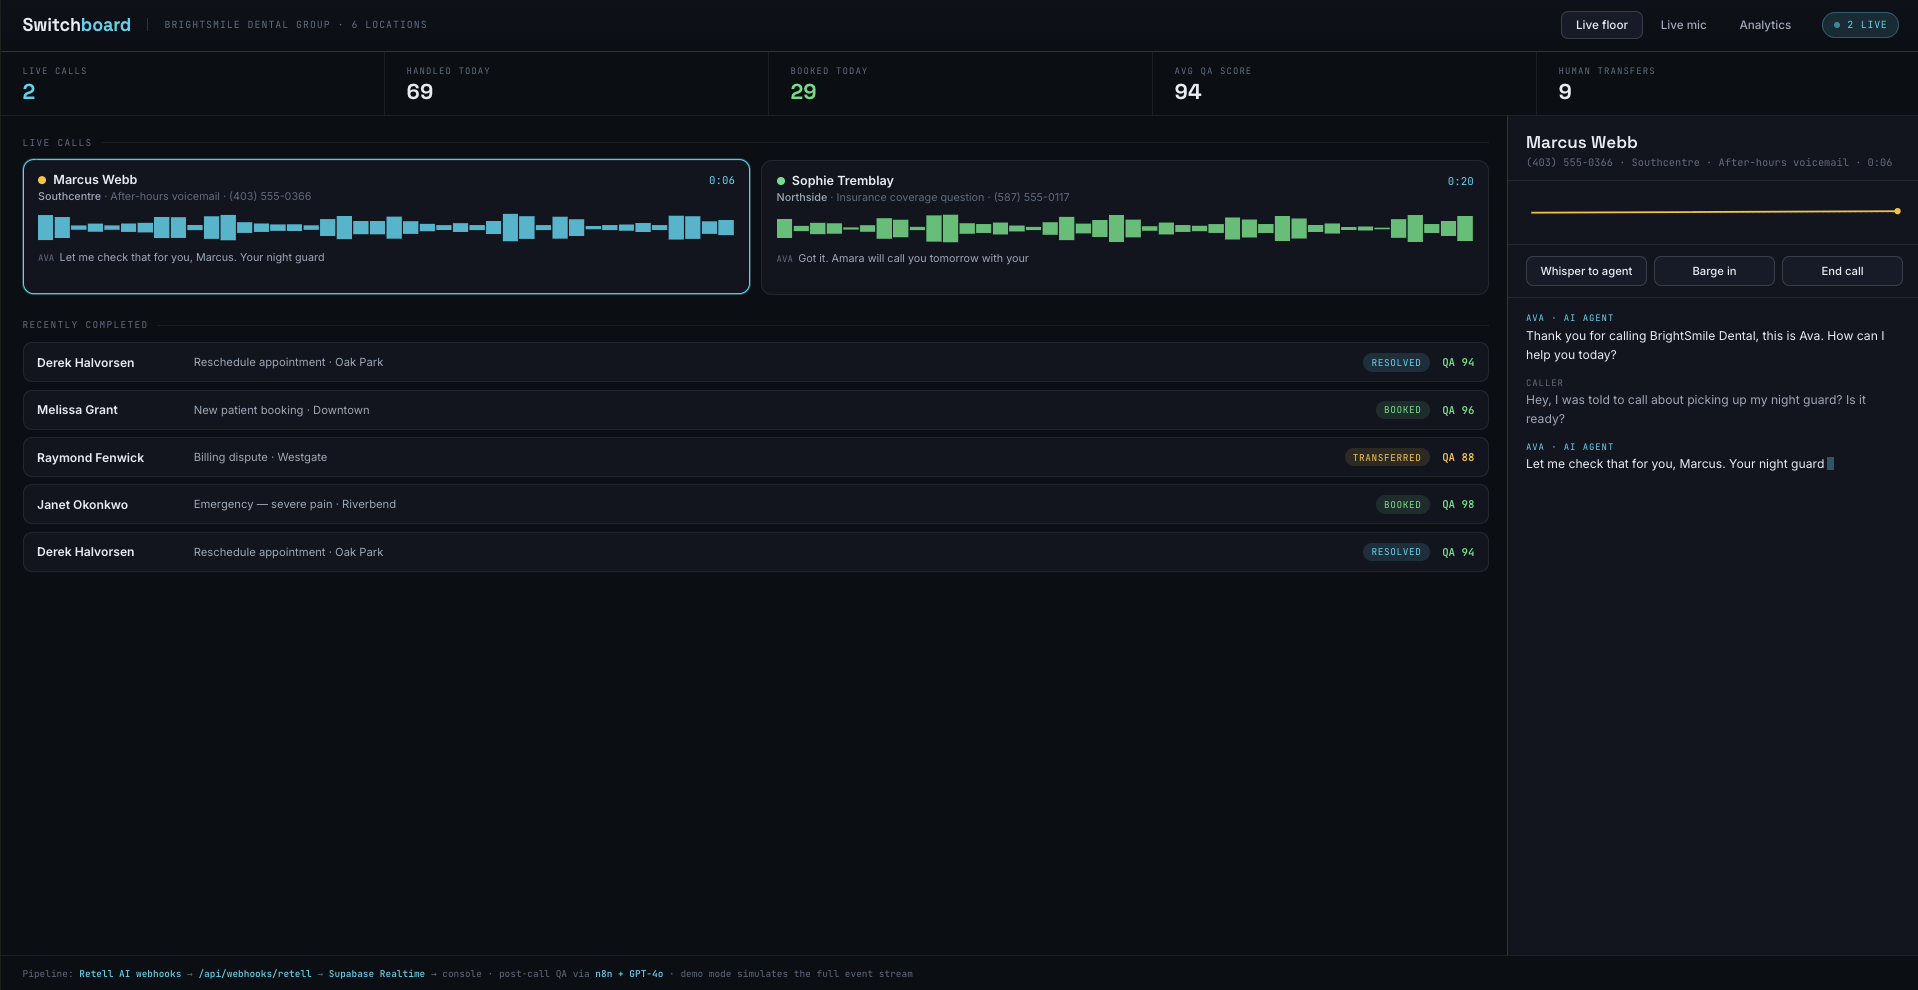Open the Analytics tab
This screenshot has width=1918, height=990.
click(x=1764, y=25)
